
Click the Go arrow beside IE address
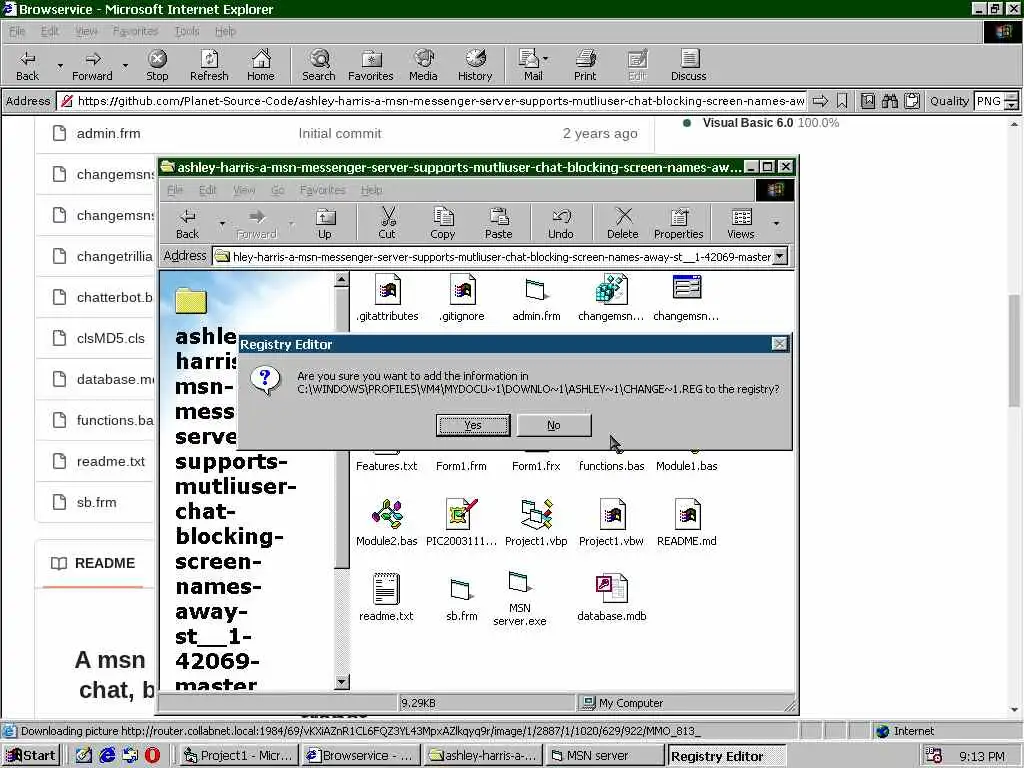[x=820, y=101]
